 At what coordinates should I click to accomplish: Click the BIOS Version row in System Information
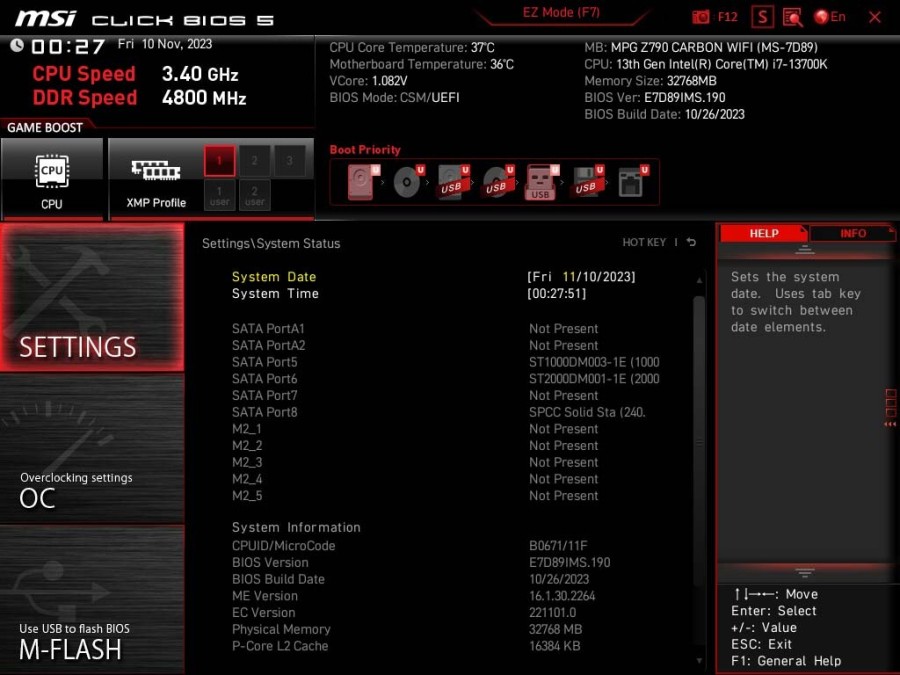pyautogui.click(x=446, y=562)
